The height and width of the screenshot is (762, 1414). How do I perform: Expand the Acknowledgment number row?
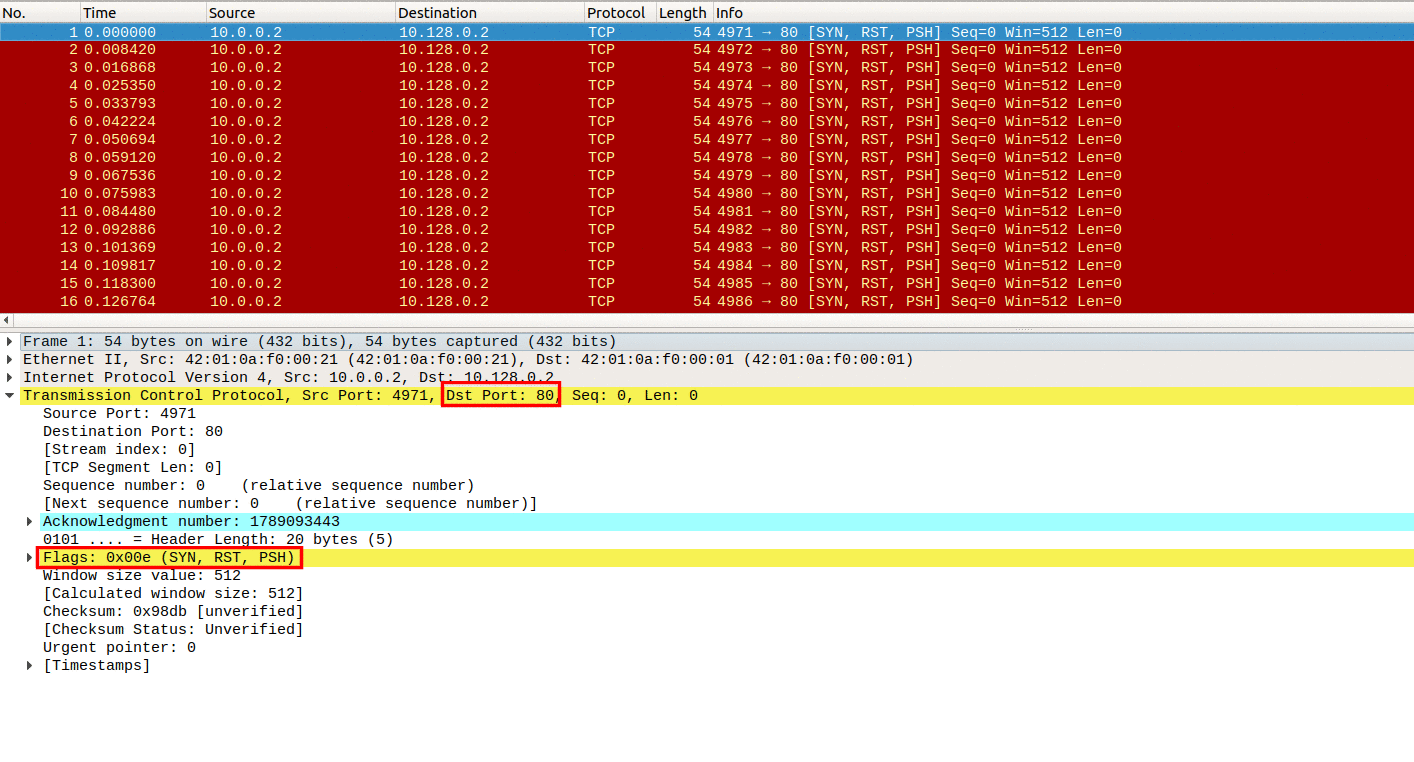(x=30, y=522)
